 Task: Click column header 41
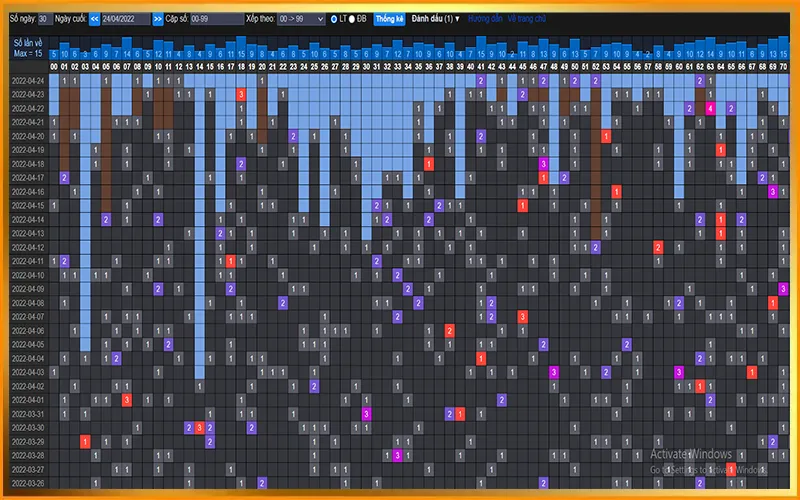click(481, 66)
